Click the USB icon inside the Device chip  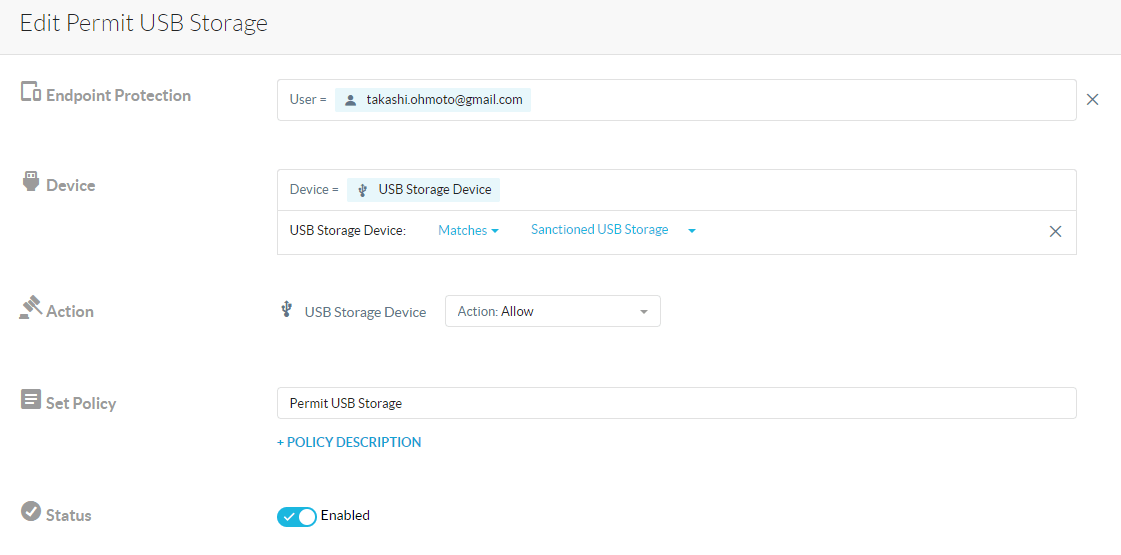click(x=363, y=190)
